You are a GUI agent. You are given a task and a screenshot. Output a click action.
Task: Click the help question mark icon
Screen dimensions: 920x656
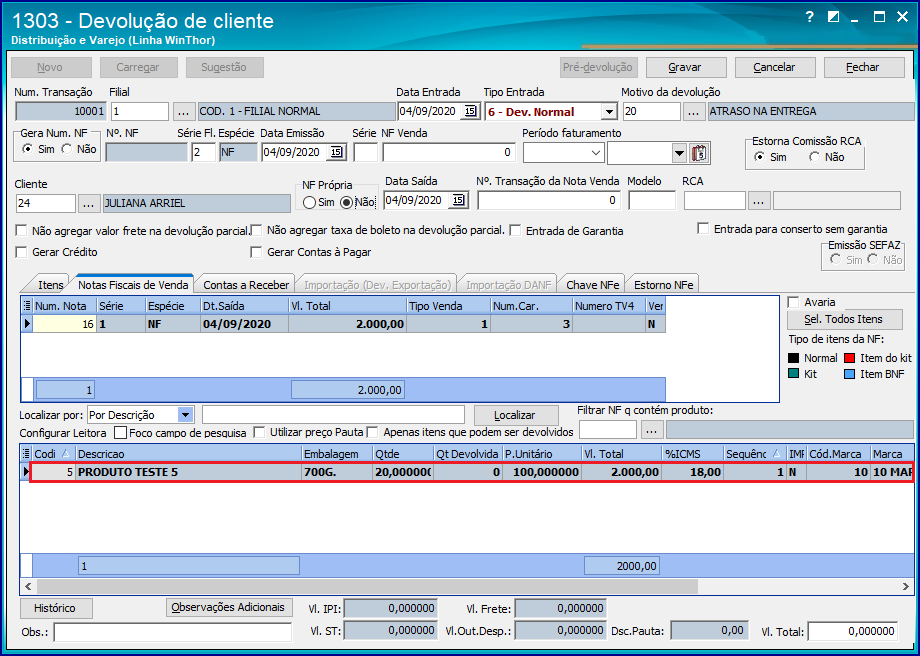810,17
